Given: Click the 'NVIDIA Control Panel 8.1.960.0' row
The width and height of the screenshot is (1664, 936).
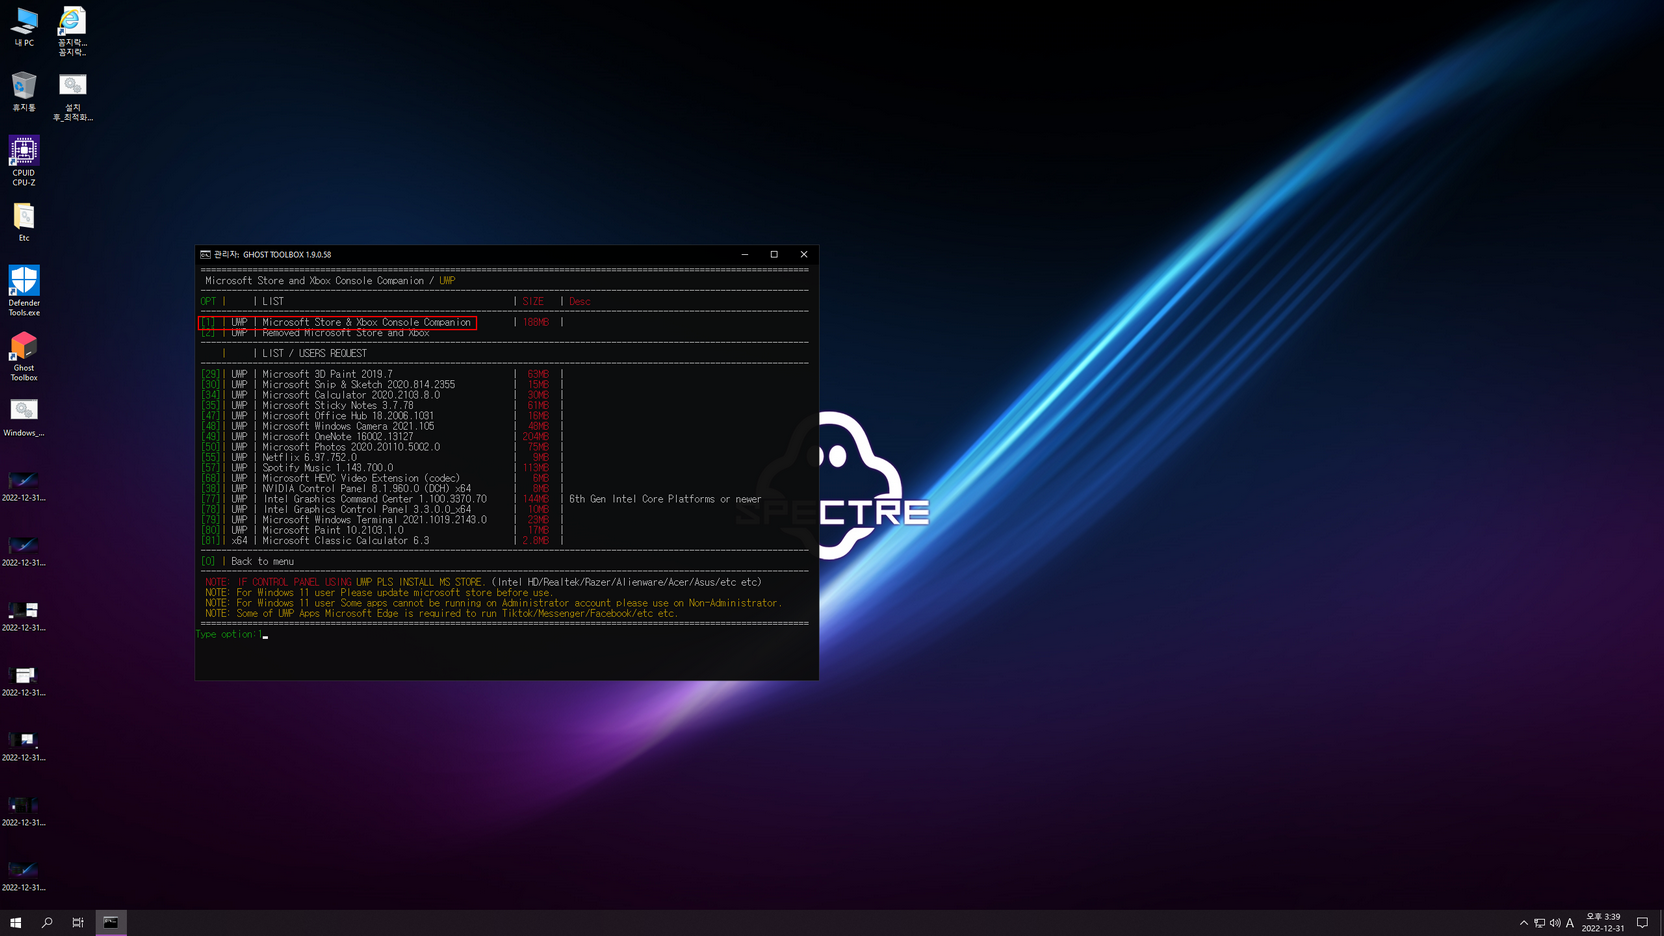Looking at the screenshot, I should (383, 489).
